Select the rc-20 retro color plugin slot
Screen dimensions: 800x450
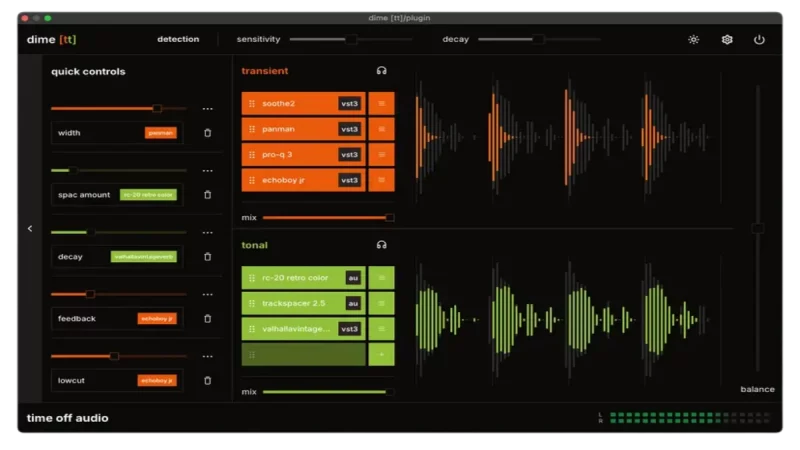point(295,278)
